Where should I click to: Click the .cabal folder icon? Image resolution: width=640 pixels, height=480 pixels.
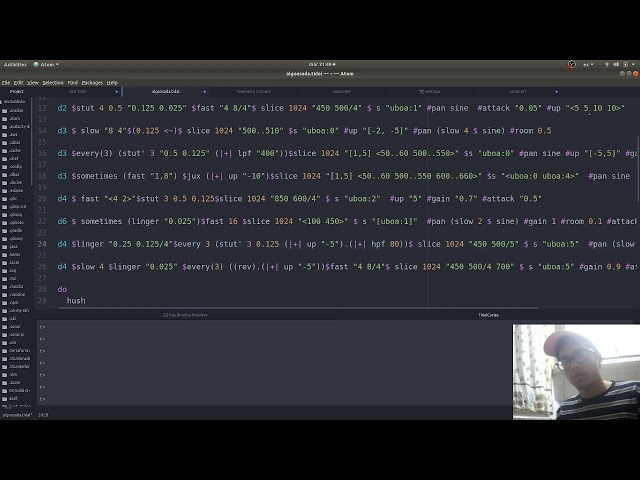pyautogui.click(x=4, y=142)
